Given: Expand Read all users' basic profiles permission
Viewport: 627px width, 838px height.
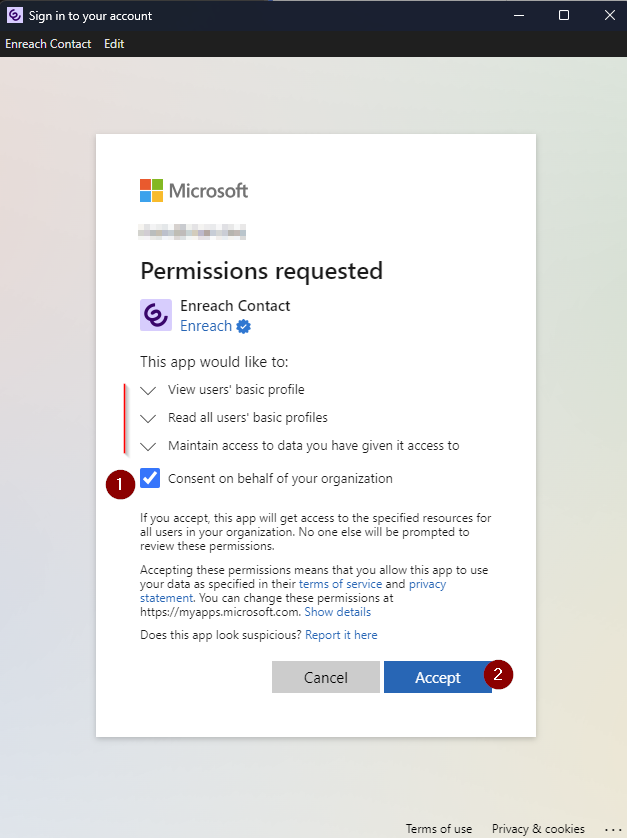Looking at the screenshot, I should click(149, 418).
